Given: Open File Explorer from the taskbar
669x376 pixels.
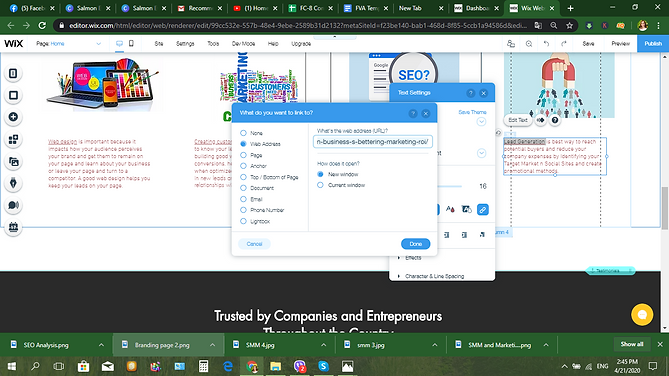Looking at the screenshot, I should click(276, 366).
